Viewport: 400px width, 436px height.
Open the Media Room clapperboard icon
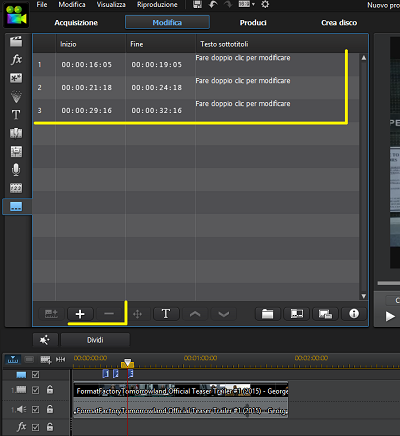pos(16,41)
